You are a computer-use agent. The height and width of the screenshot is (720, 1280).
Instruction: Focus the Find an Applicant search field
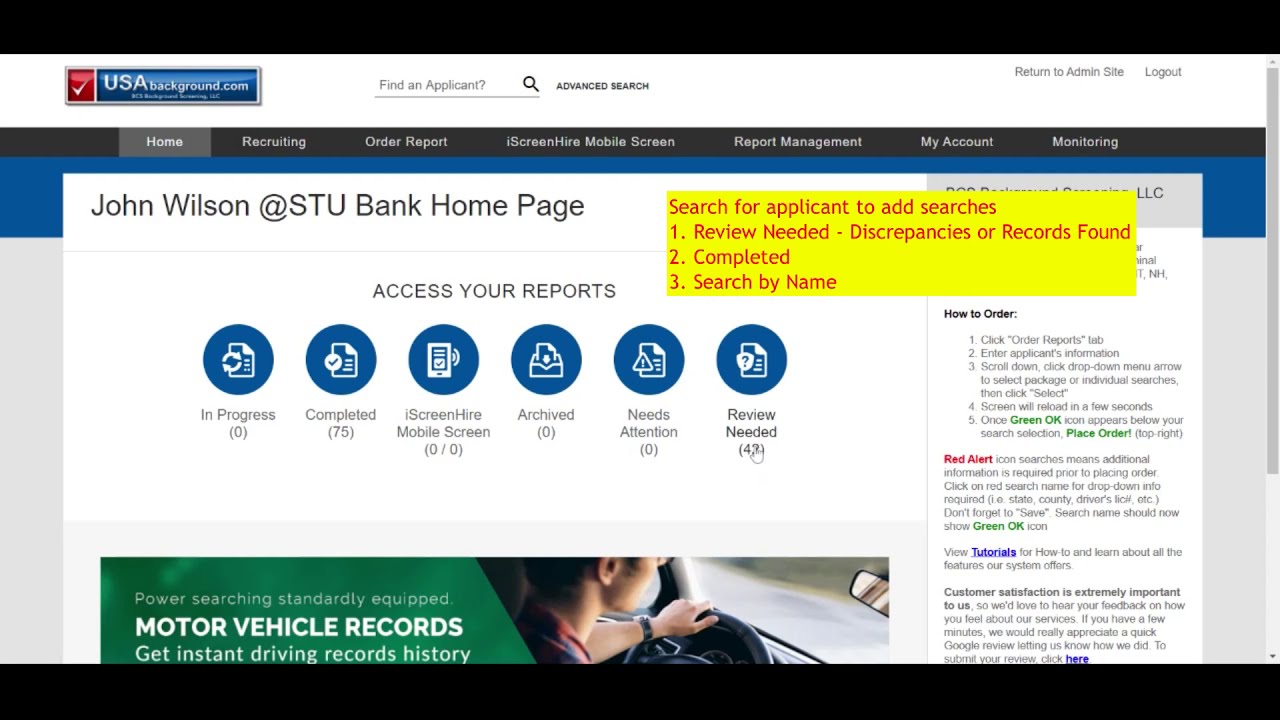point(447,85)
